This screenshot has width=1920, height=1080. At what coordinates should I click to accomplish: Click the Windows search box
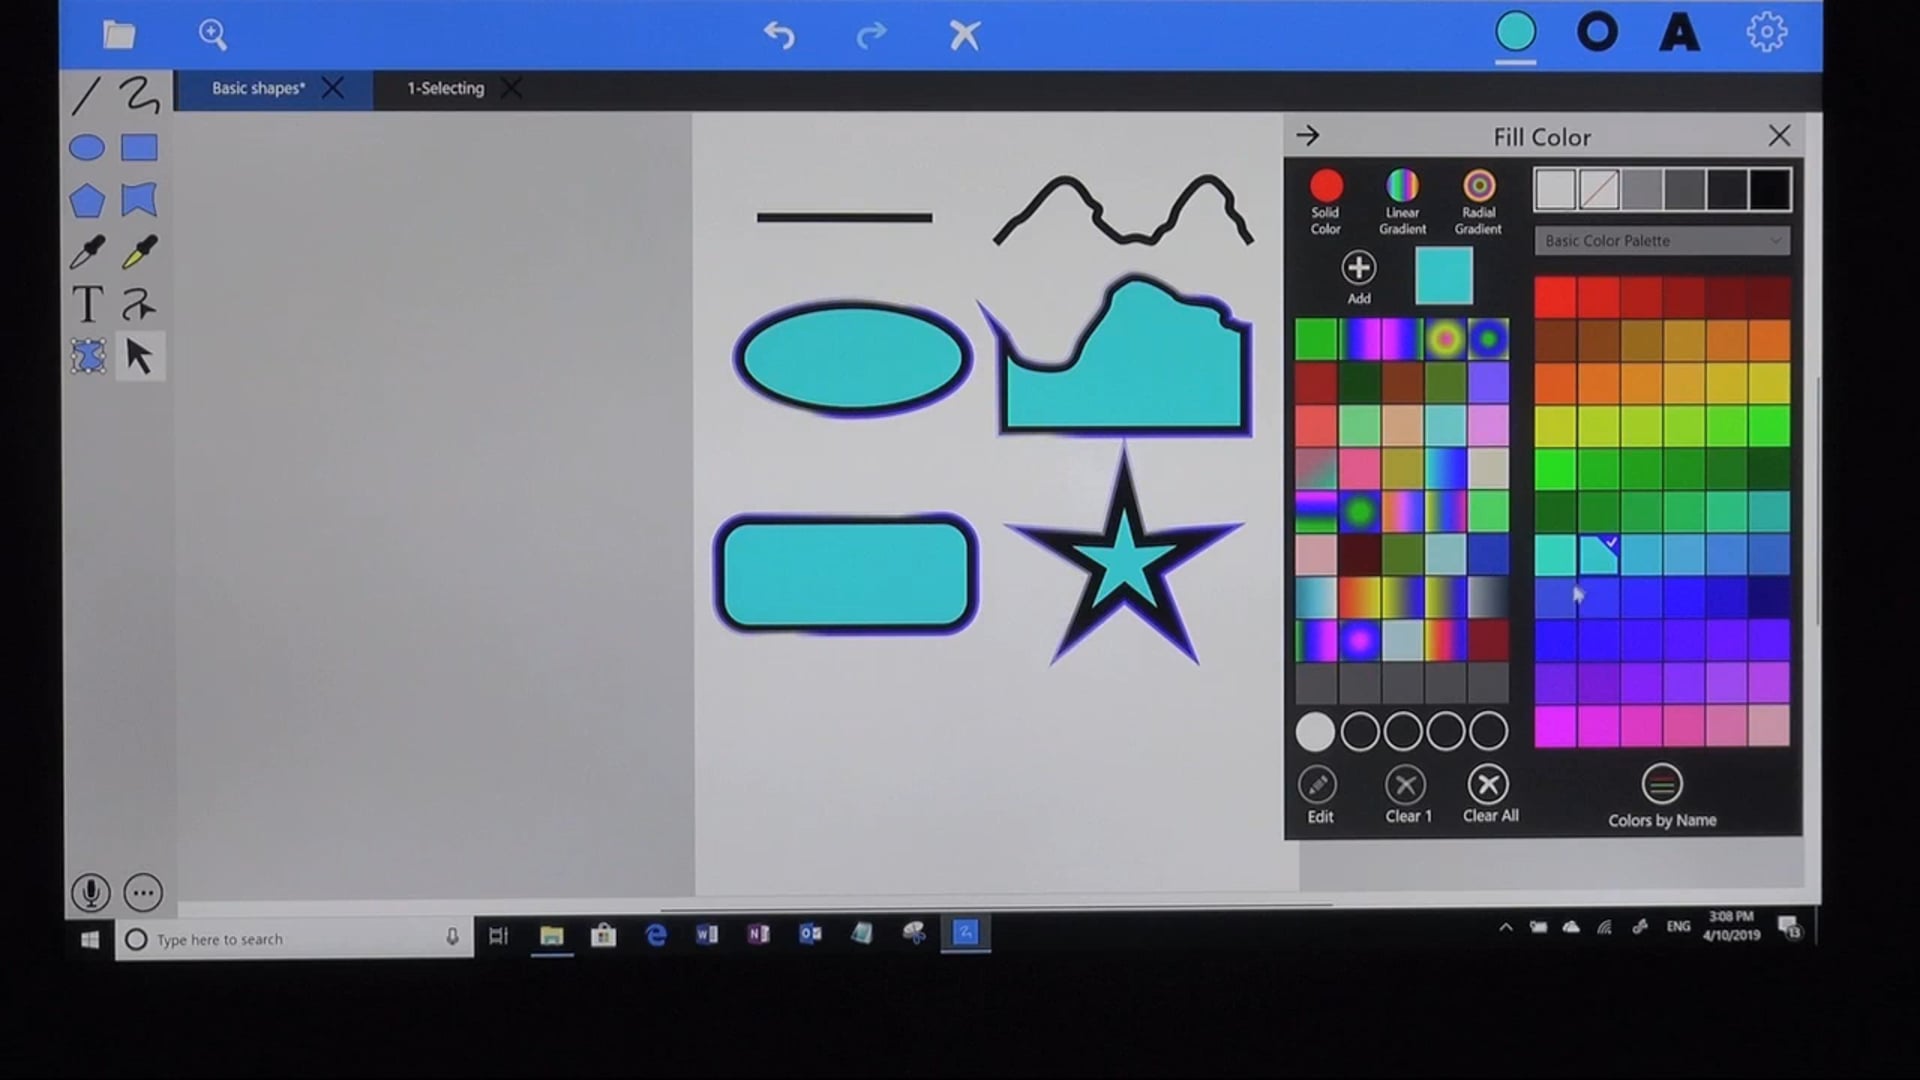[280, 939]
